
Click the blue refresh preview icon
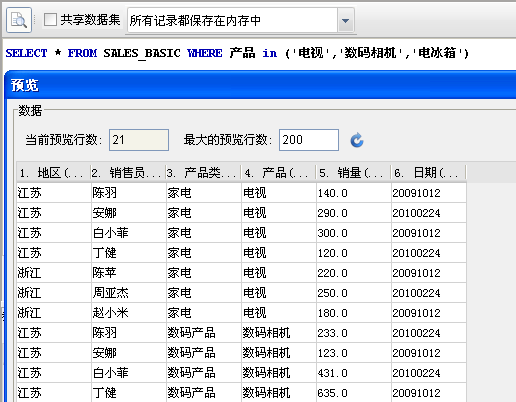[357, 140]
